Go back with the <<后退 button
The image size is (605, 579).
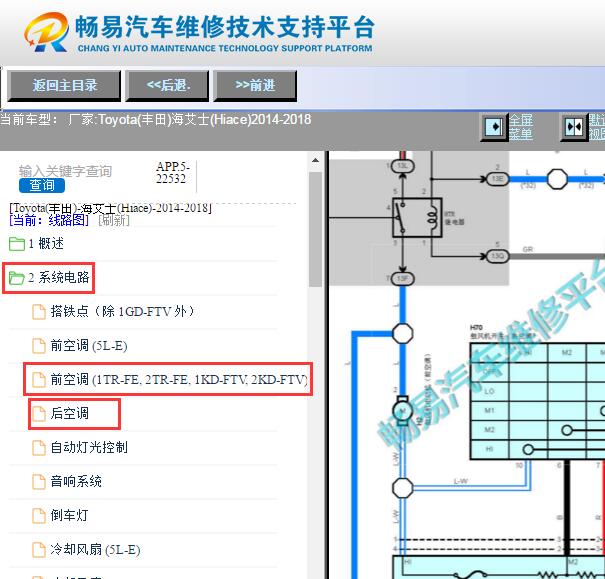[x=167, y=86]
